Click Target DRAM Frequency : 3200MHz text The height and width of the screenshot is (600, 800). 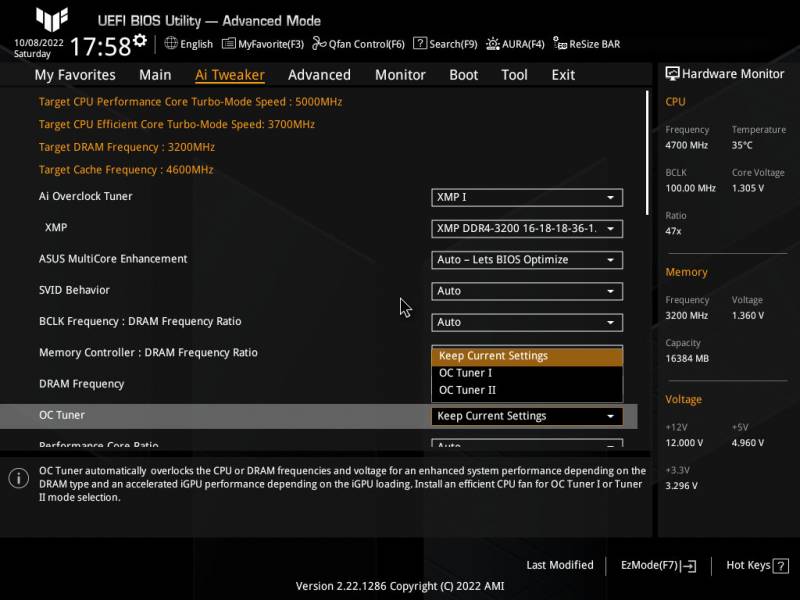(127, 147)
